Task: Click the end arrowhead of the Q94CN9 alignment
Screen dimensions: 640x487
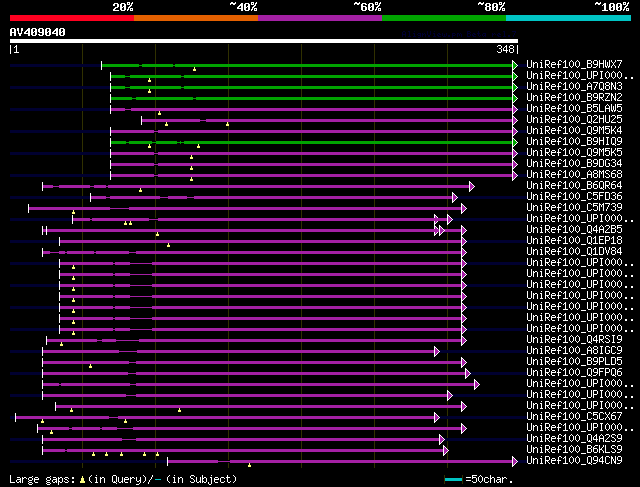Action: coord(515,462)
